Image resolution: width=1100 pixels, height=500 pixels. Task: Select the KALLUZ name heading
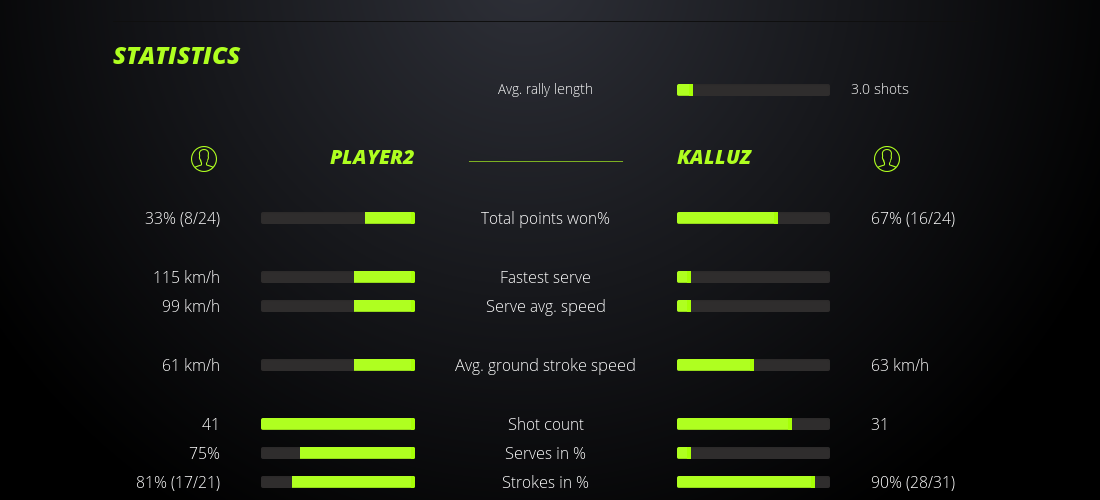[714, 157]
